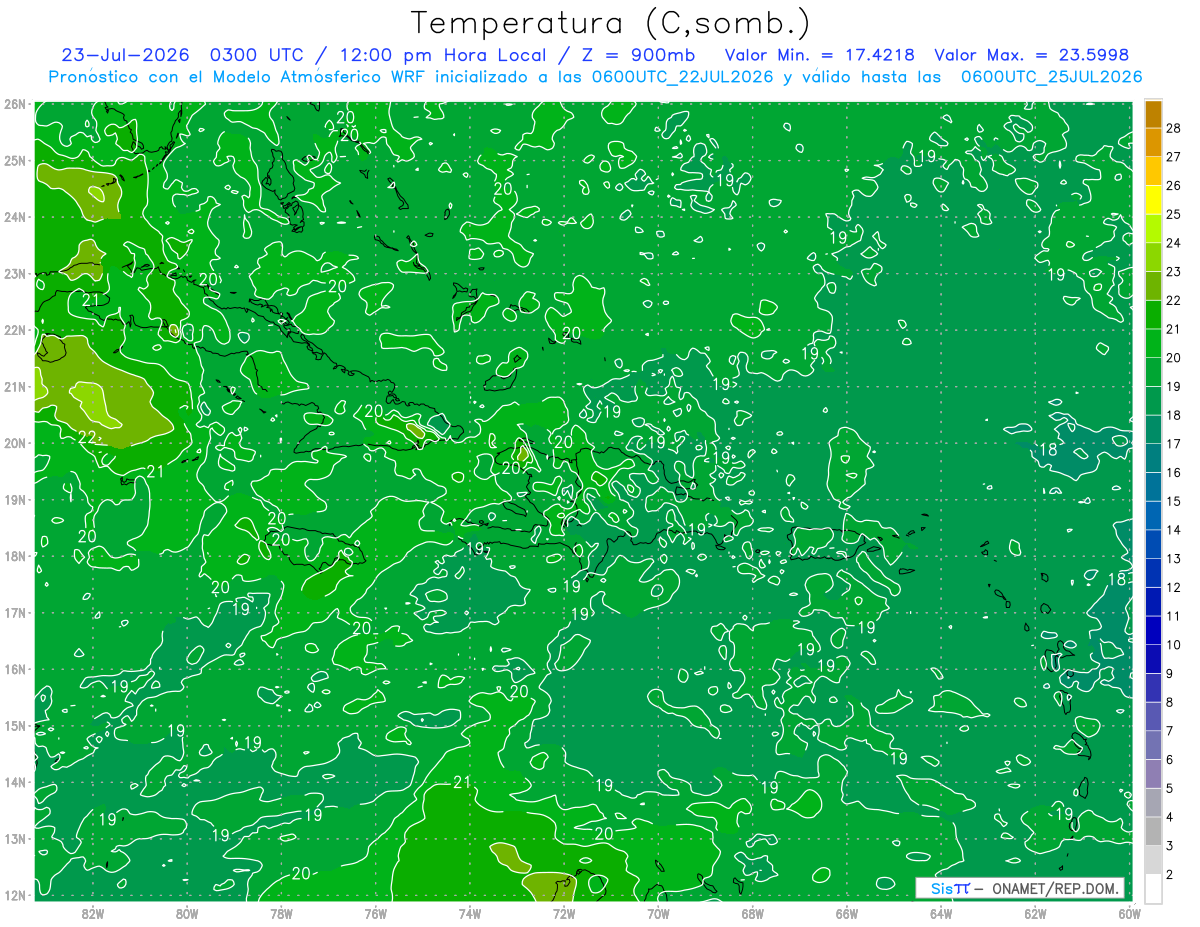The height and width of the screenshot is (927, 1200).
Task: Pick the yellow swatch between 25 and 26
Action: tap(1153, 200)
